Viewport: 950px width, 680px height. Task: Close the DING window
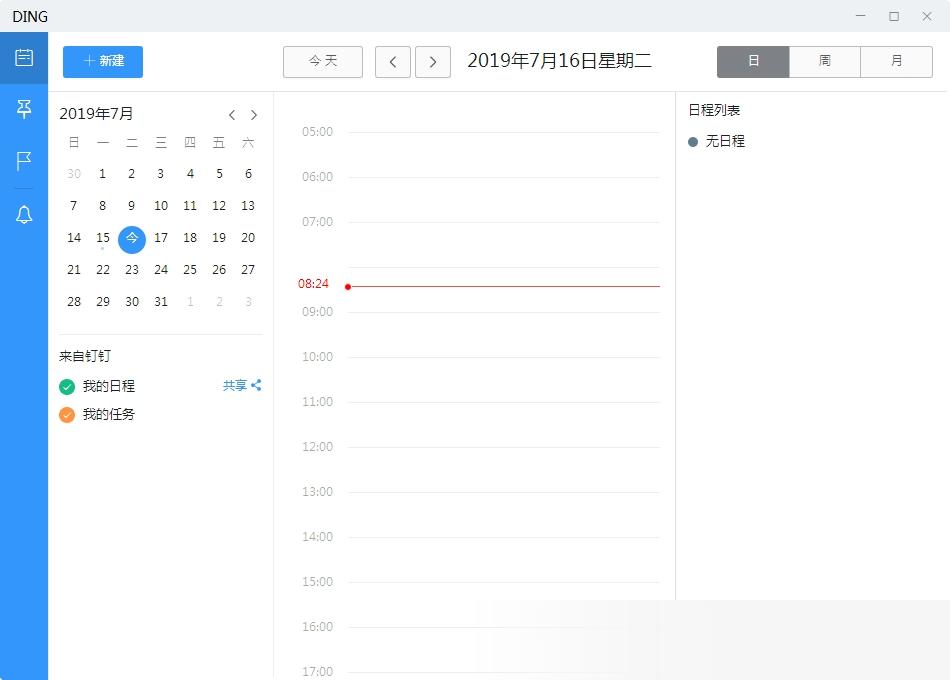point(927,16)
